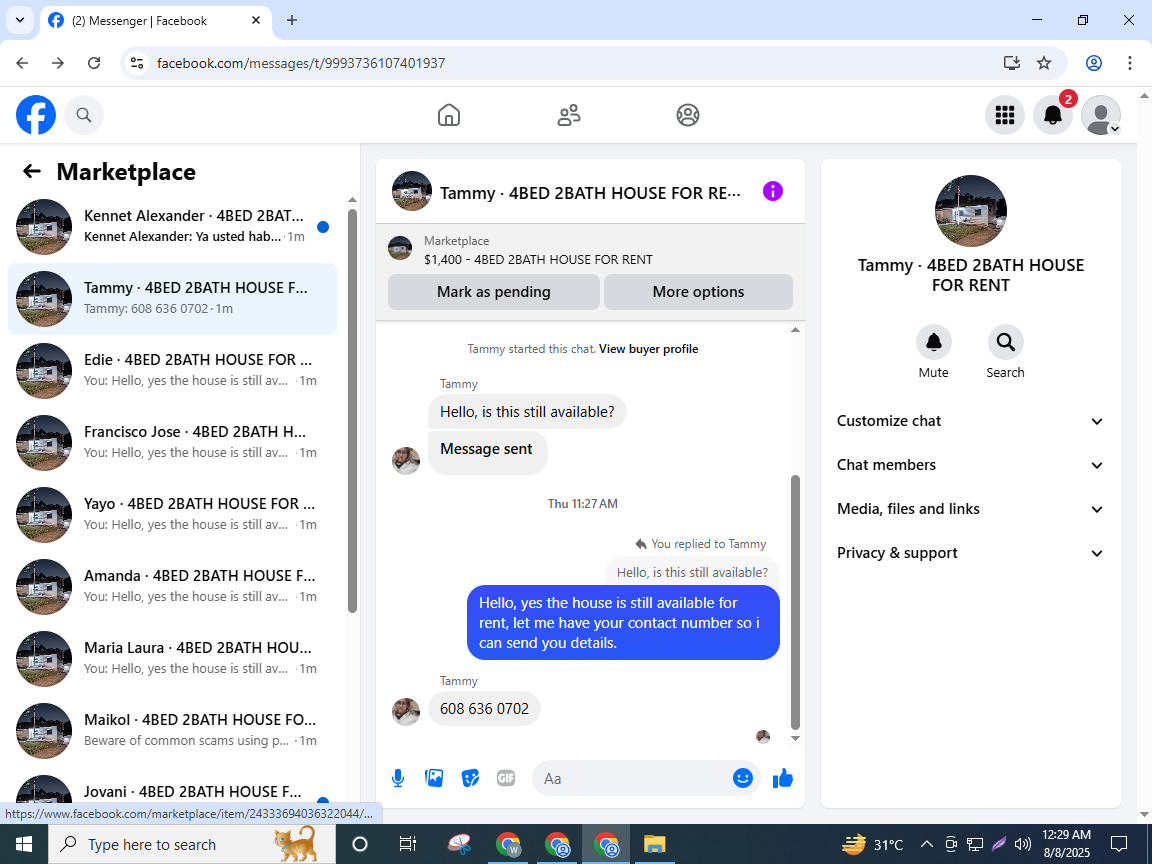Open the GIF picker icon
The width and height of the screenshot is (1152, 864).
[x=506, y=779]
